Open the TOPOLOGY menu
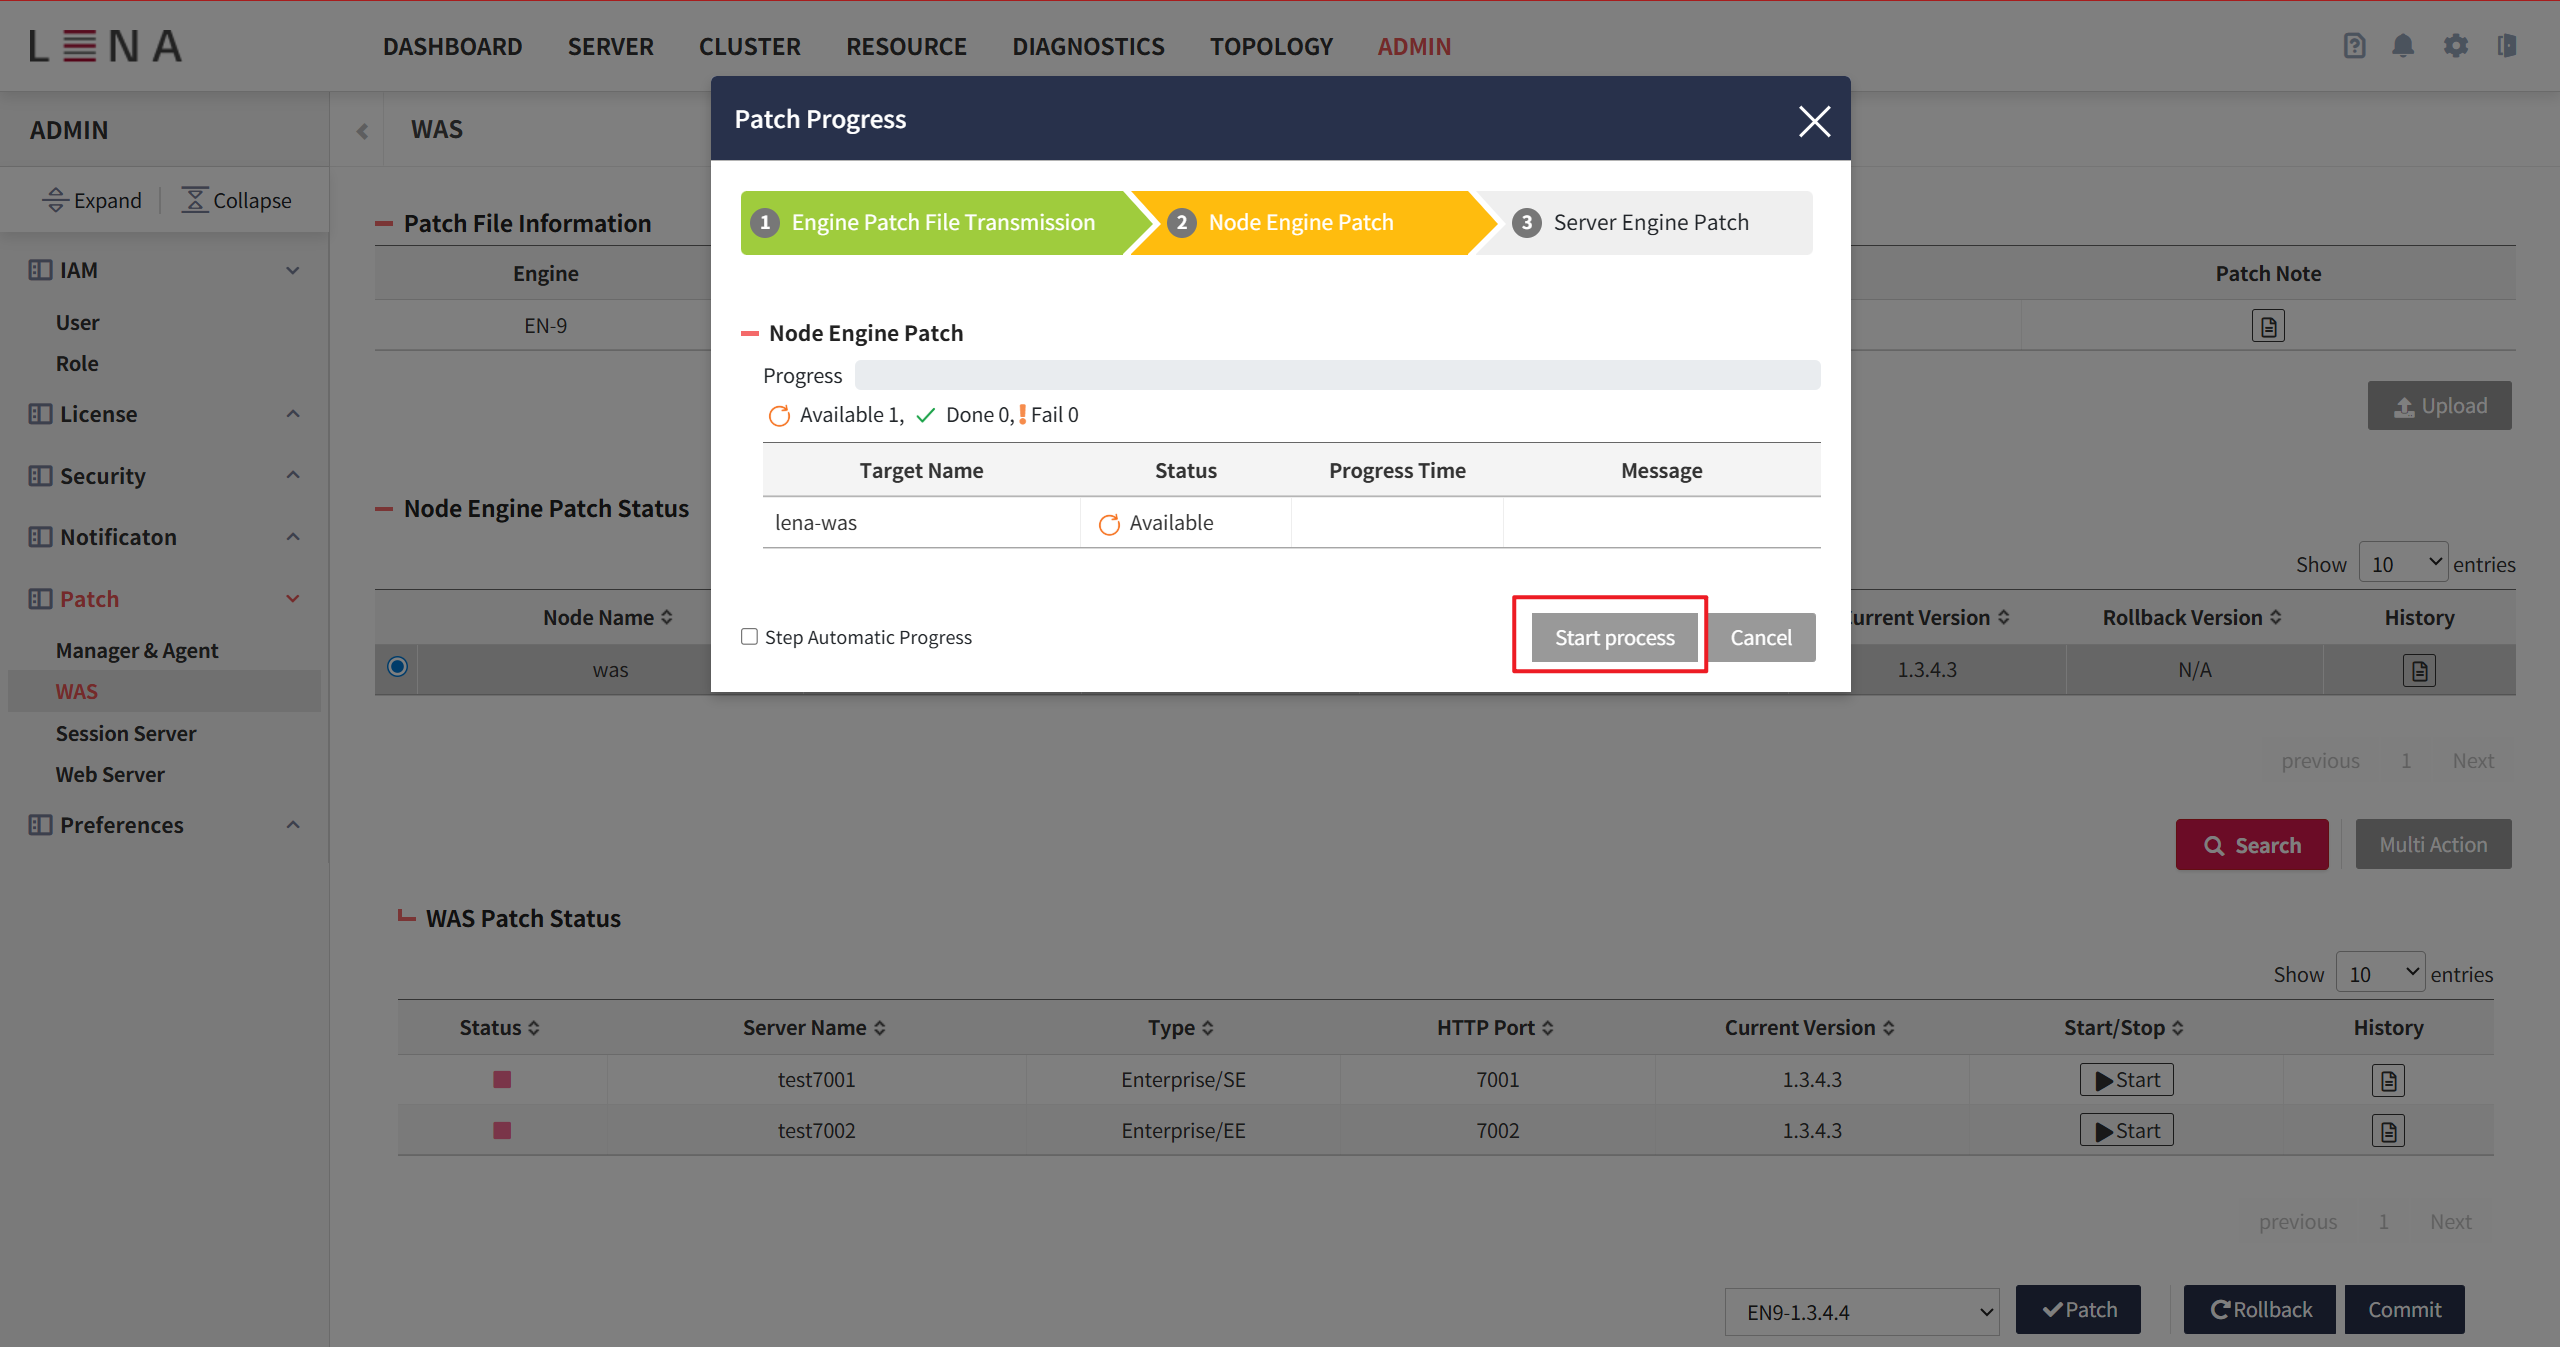The width and height of the screenshot is (2560, 1347). [1271, 46]
